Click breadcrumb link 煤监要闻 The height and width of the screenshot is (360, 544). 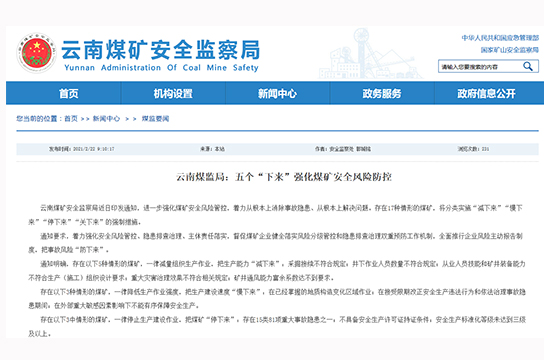click(x=155, y=119)
